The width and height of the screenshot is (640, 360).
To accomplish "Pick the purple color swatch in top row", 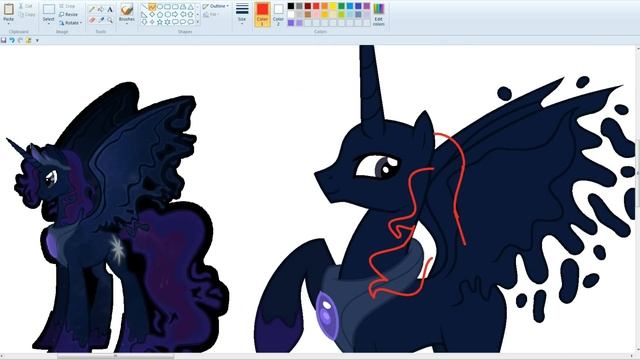I will (367, 6).
